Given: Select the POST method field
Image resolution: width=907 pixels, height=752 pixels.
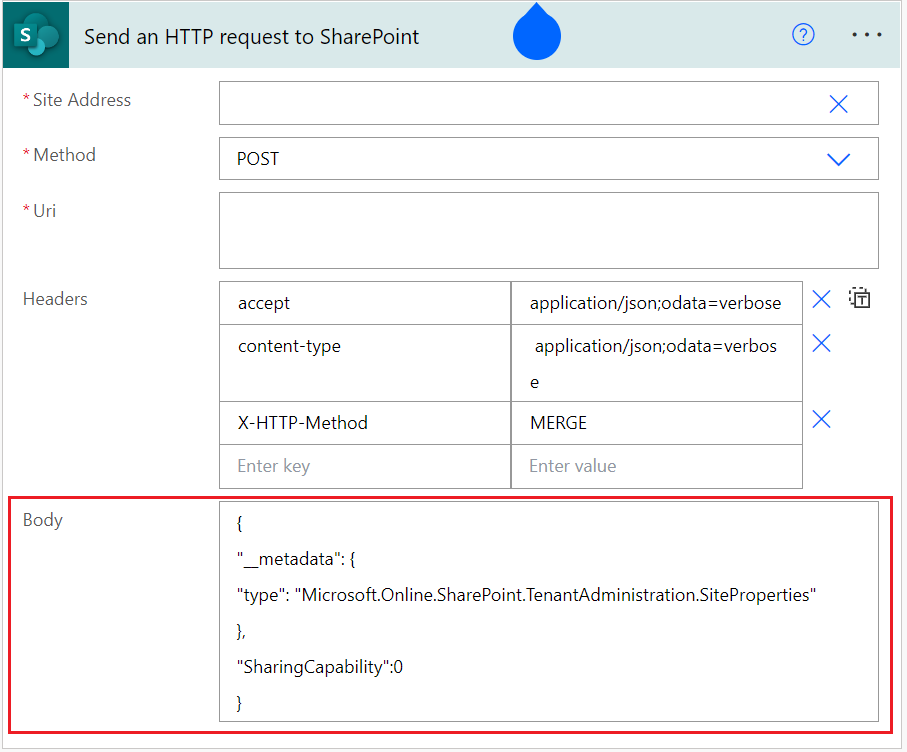Looking at the screenshot, I should tap(548, 158).
